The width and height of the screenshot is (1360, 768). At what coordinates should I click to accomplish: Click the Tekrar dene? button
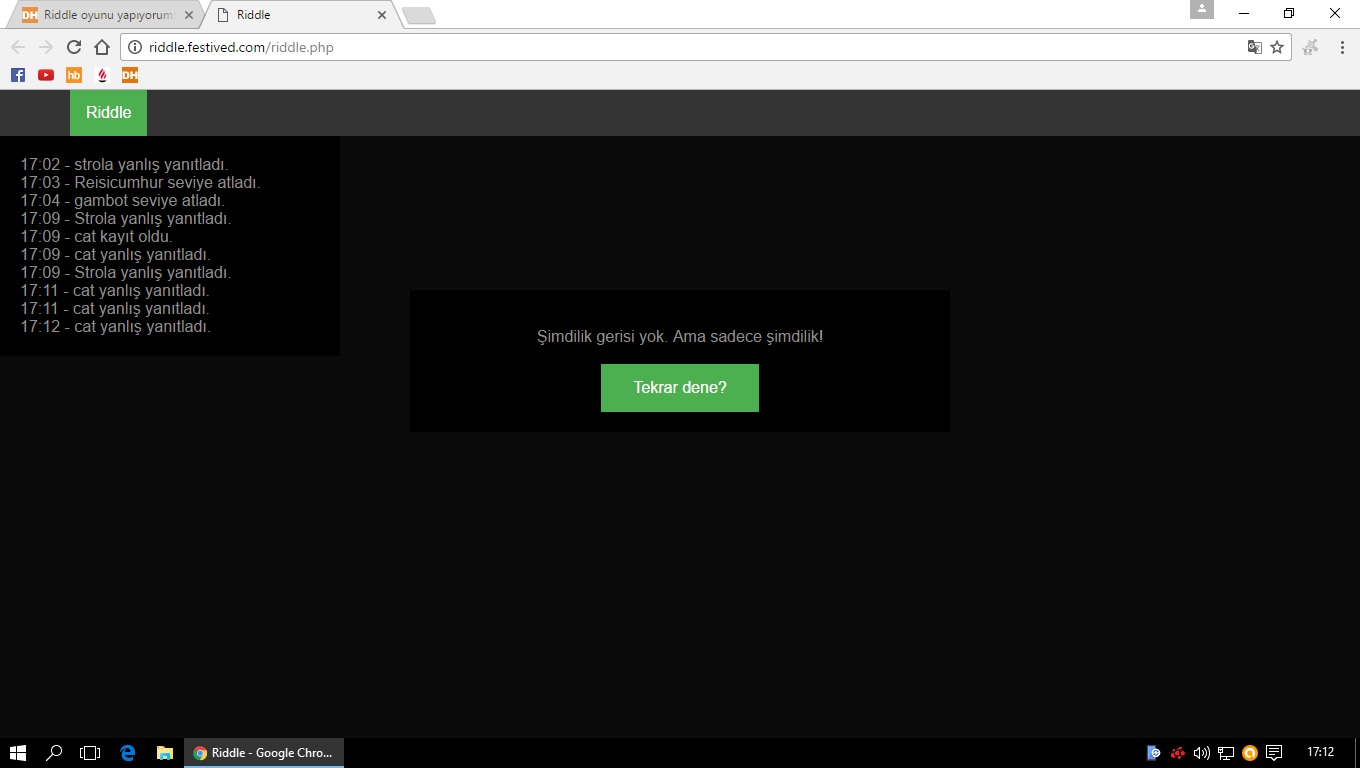679,388
